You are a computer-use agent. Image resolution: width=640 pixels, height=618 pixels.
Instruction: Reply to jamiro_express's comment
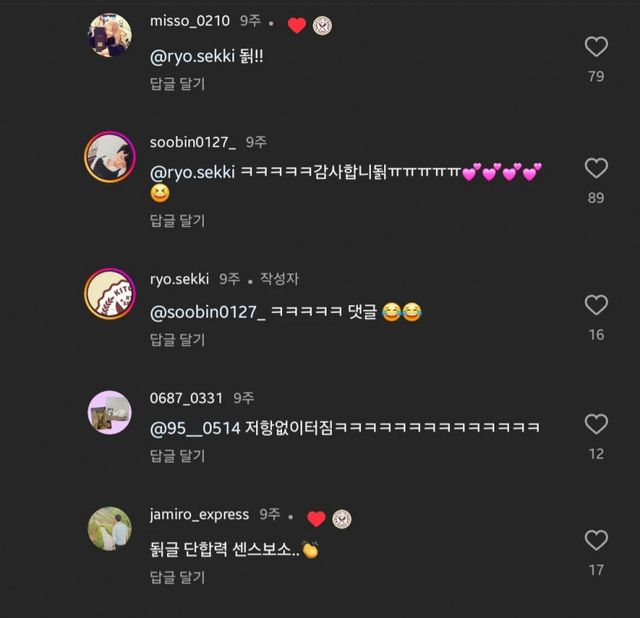tap(177, 577)
